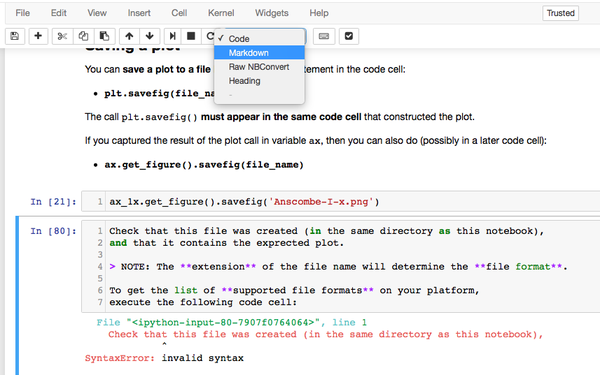The height and width of the screenshot is (375, 600).
Task: Move the selected cell up with the up arrow
Action: [x=129, y=36]
